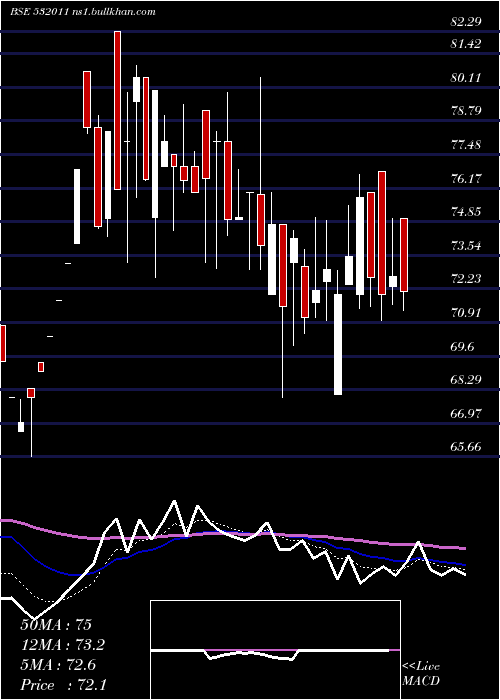The height and width of the screenshot is (700, 500).
Task: Open the MACD inset chart box
Action: coord(275,650)
